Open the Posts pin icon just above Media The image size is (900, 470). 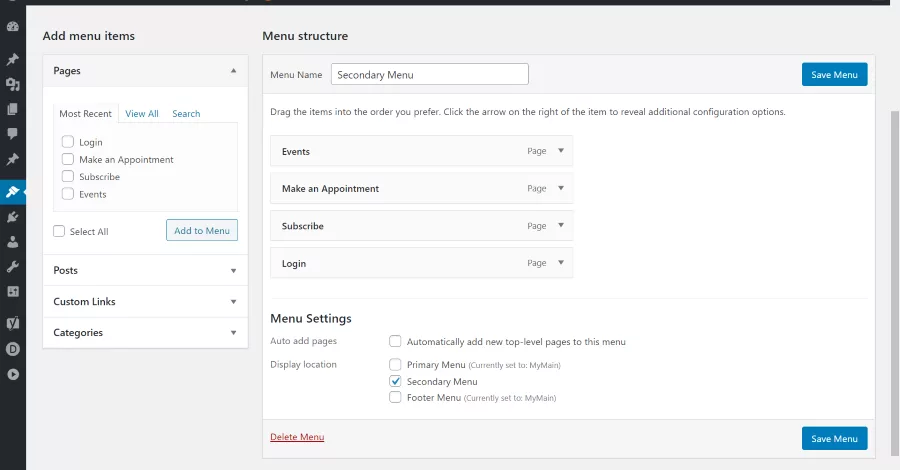pos(13,60)
